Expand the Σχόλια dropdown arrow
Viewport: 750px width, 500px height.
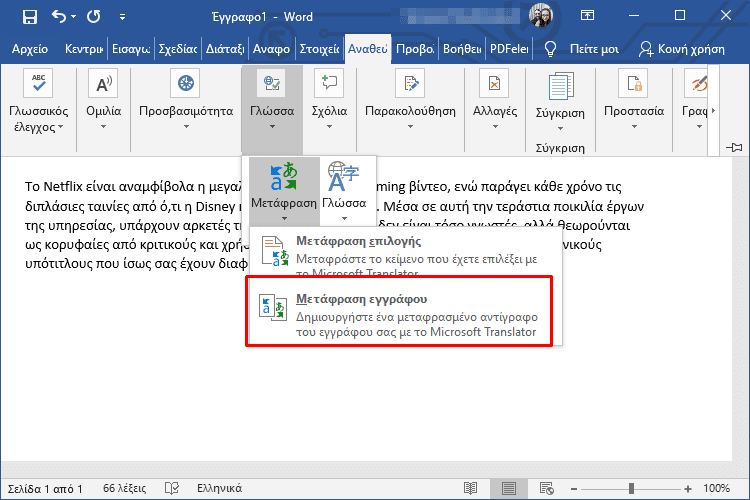pyautogui.click(x=329, y=127)
